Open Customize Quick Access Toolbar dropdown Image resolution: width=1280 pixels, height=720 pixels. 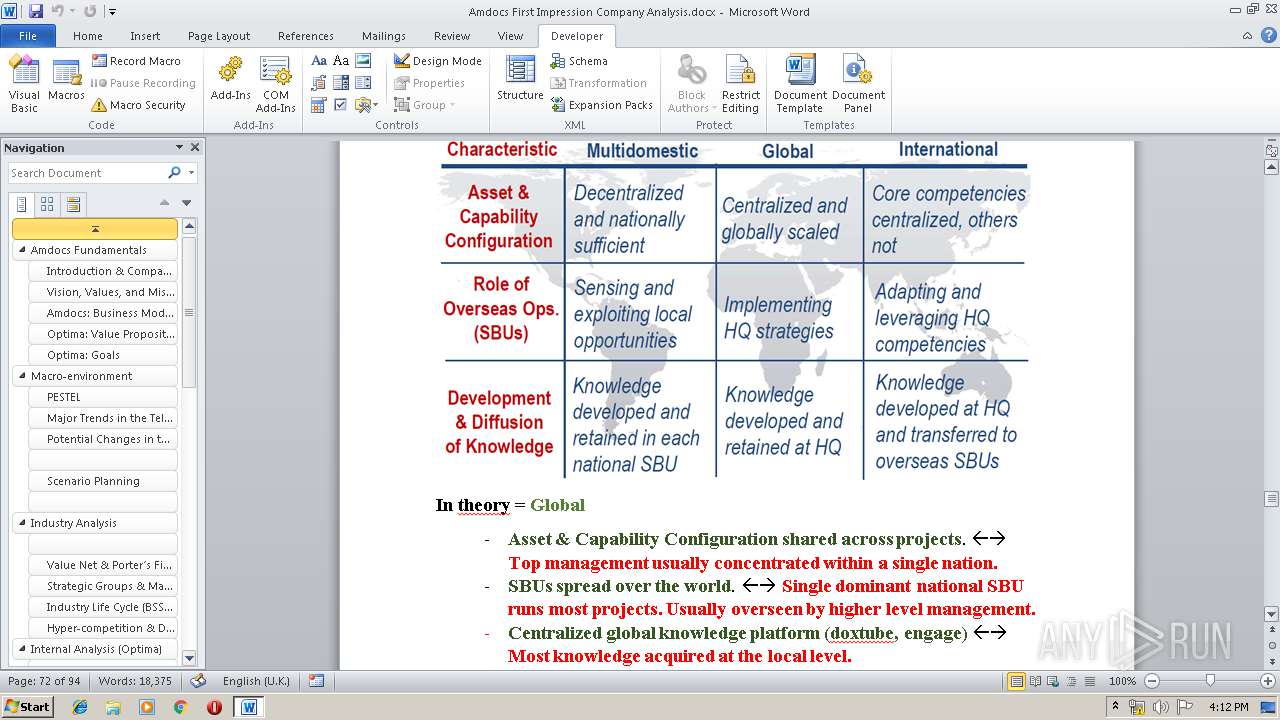(112, 12)
